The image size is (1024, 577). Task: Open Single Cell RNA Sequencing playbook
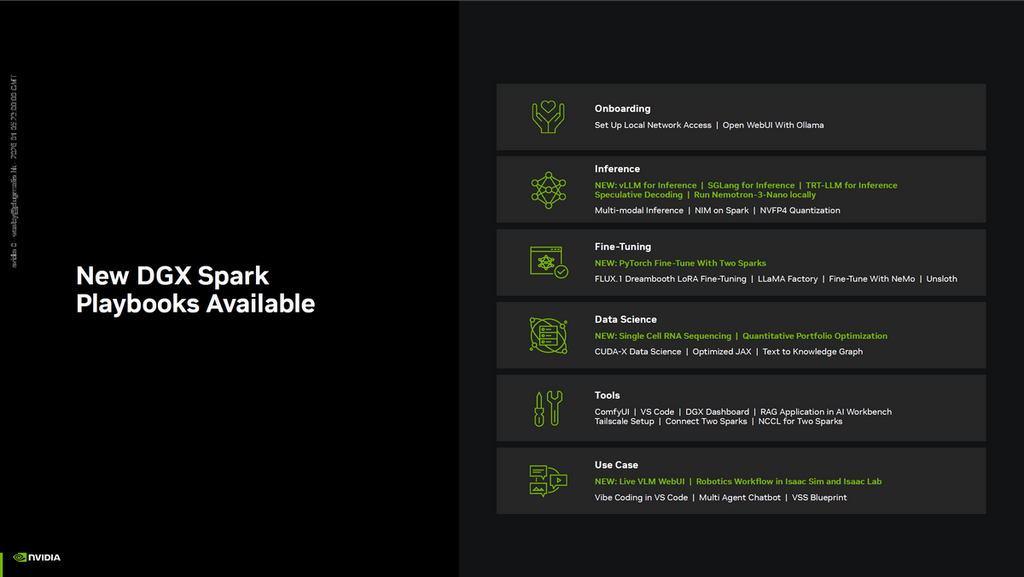(663, 336)
